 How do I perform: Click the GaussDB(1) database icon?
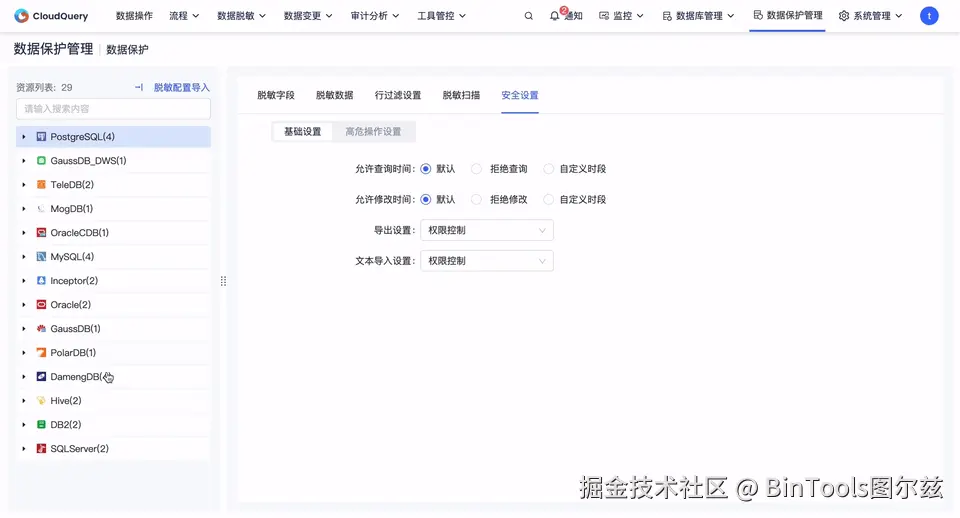tap(41, 329)
